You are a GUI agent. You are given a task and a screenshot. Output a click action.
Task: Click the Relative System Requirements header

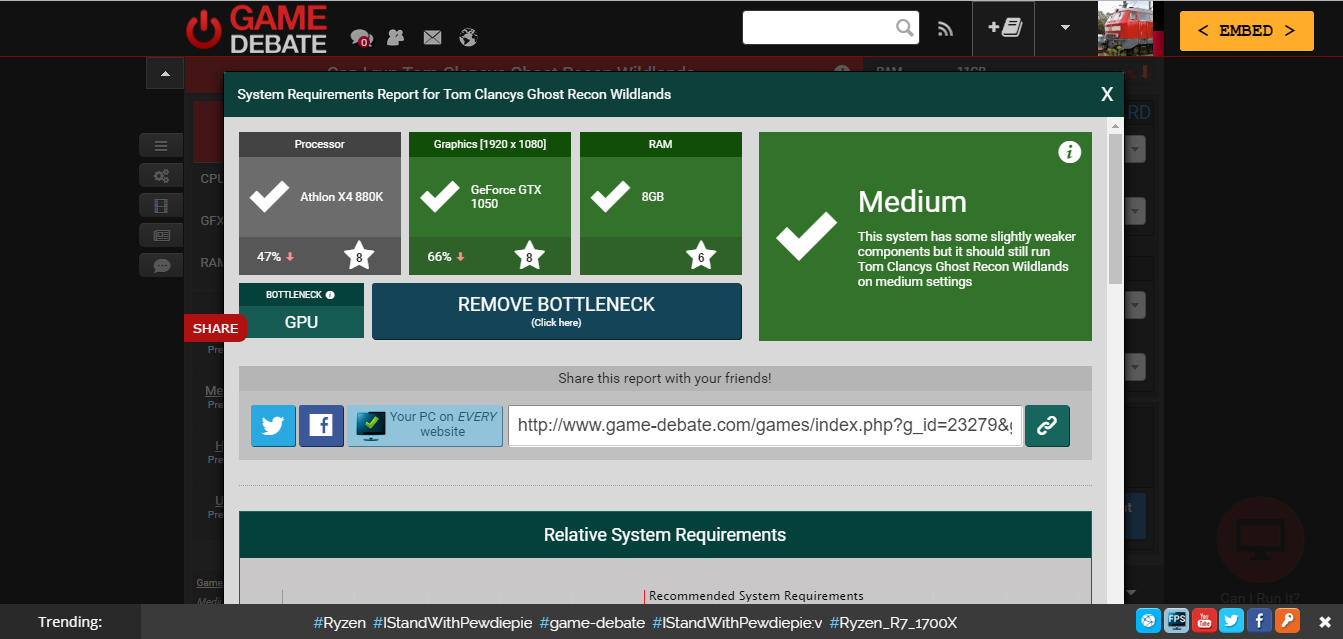[x=665, y=535]
